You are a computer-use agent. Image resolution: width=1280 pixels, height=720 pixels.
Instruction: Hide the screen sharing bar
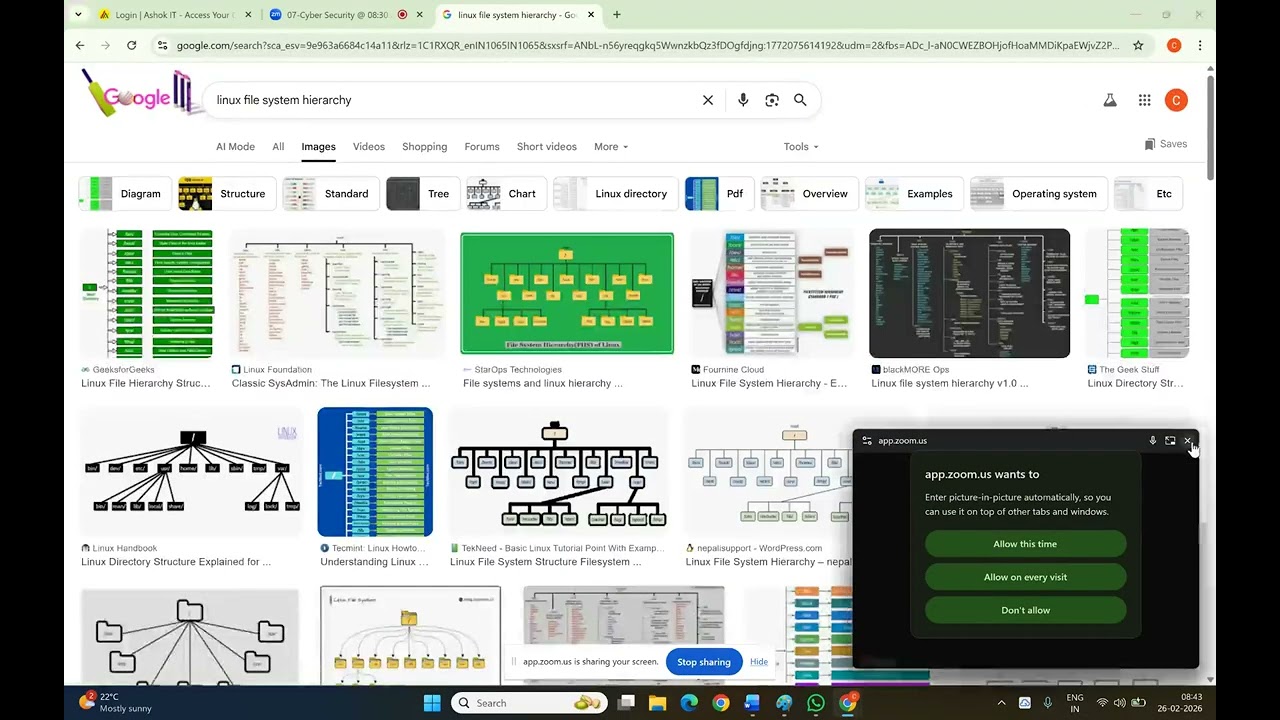pyautogui.click(x=759, y=662)
